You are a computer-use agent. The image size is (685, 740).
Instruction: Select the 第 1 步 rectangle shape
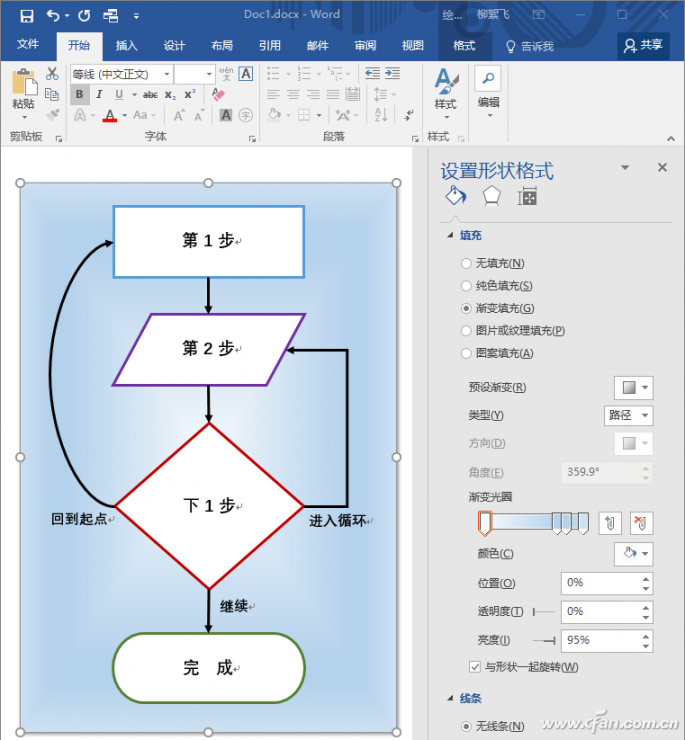click(209, 242)
